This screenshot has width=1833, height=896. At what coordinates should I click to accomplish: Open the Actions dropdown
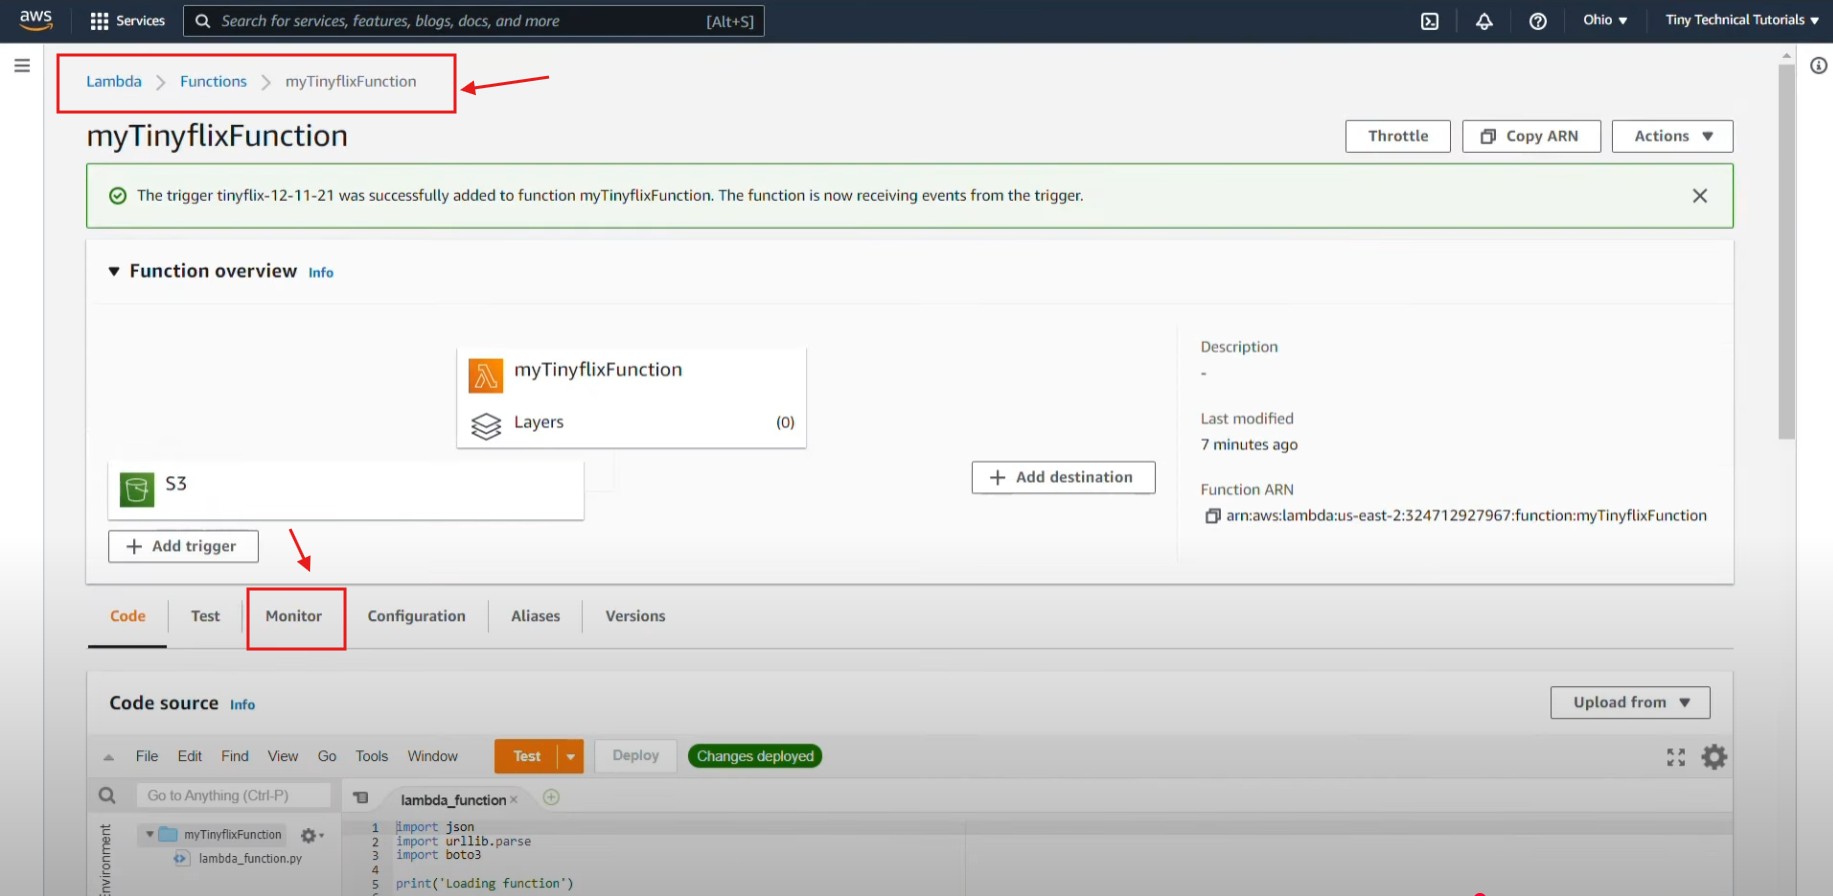click(x=1672, y=136)
